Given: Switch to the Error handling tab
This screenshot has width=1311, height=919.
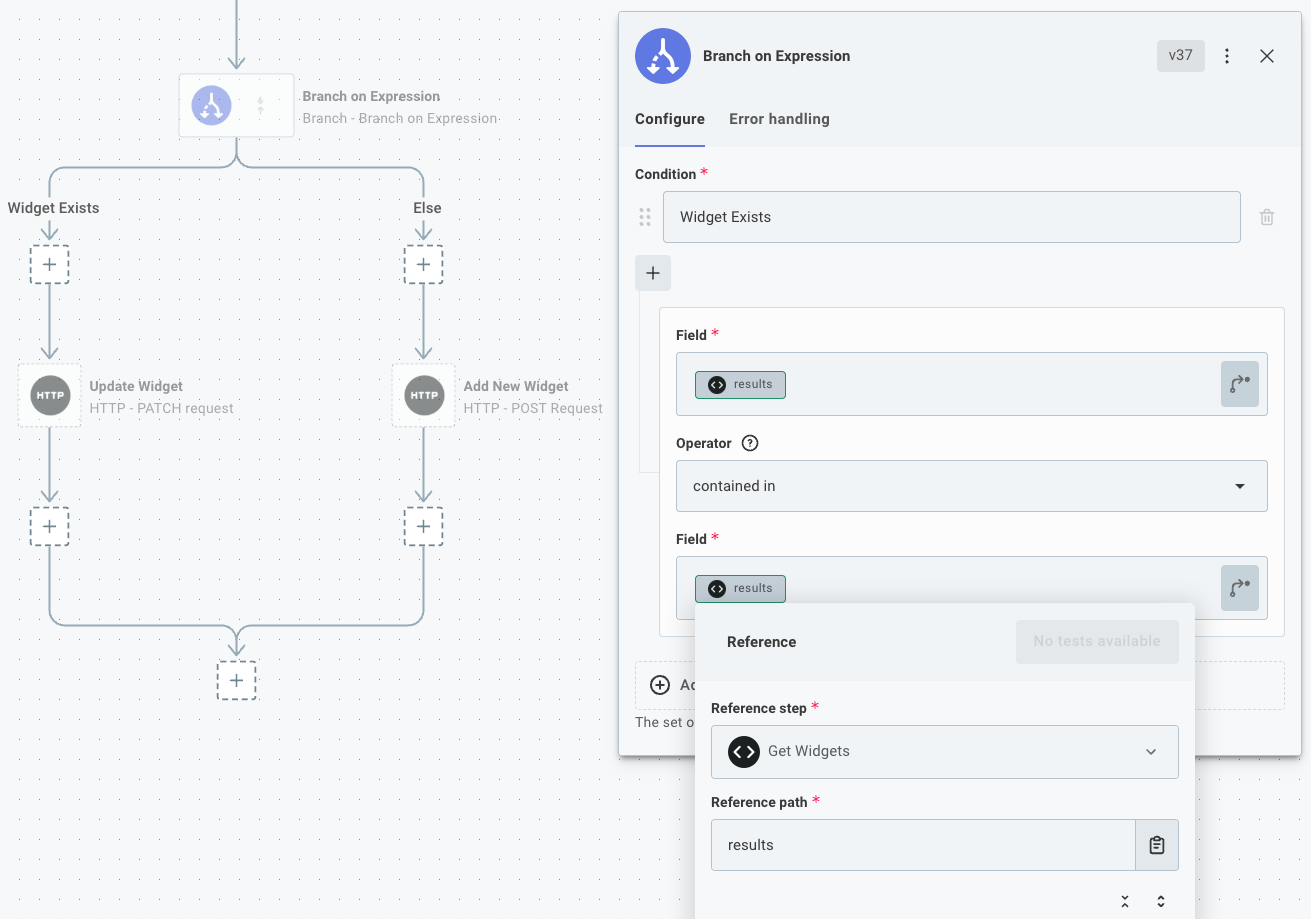Looking at the screenshot, I should coord(779,119).
